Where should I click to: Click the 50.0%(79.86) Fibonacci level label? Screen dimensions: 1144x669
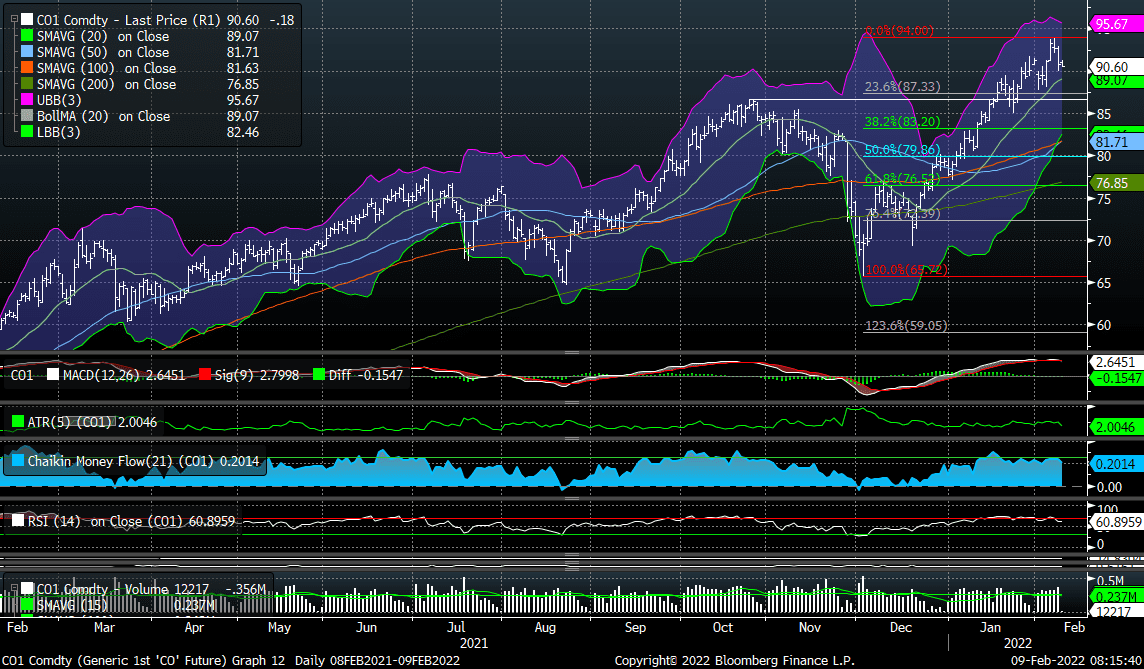click(x=903, y=150)
